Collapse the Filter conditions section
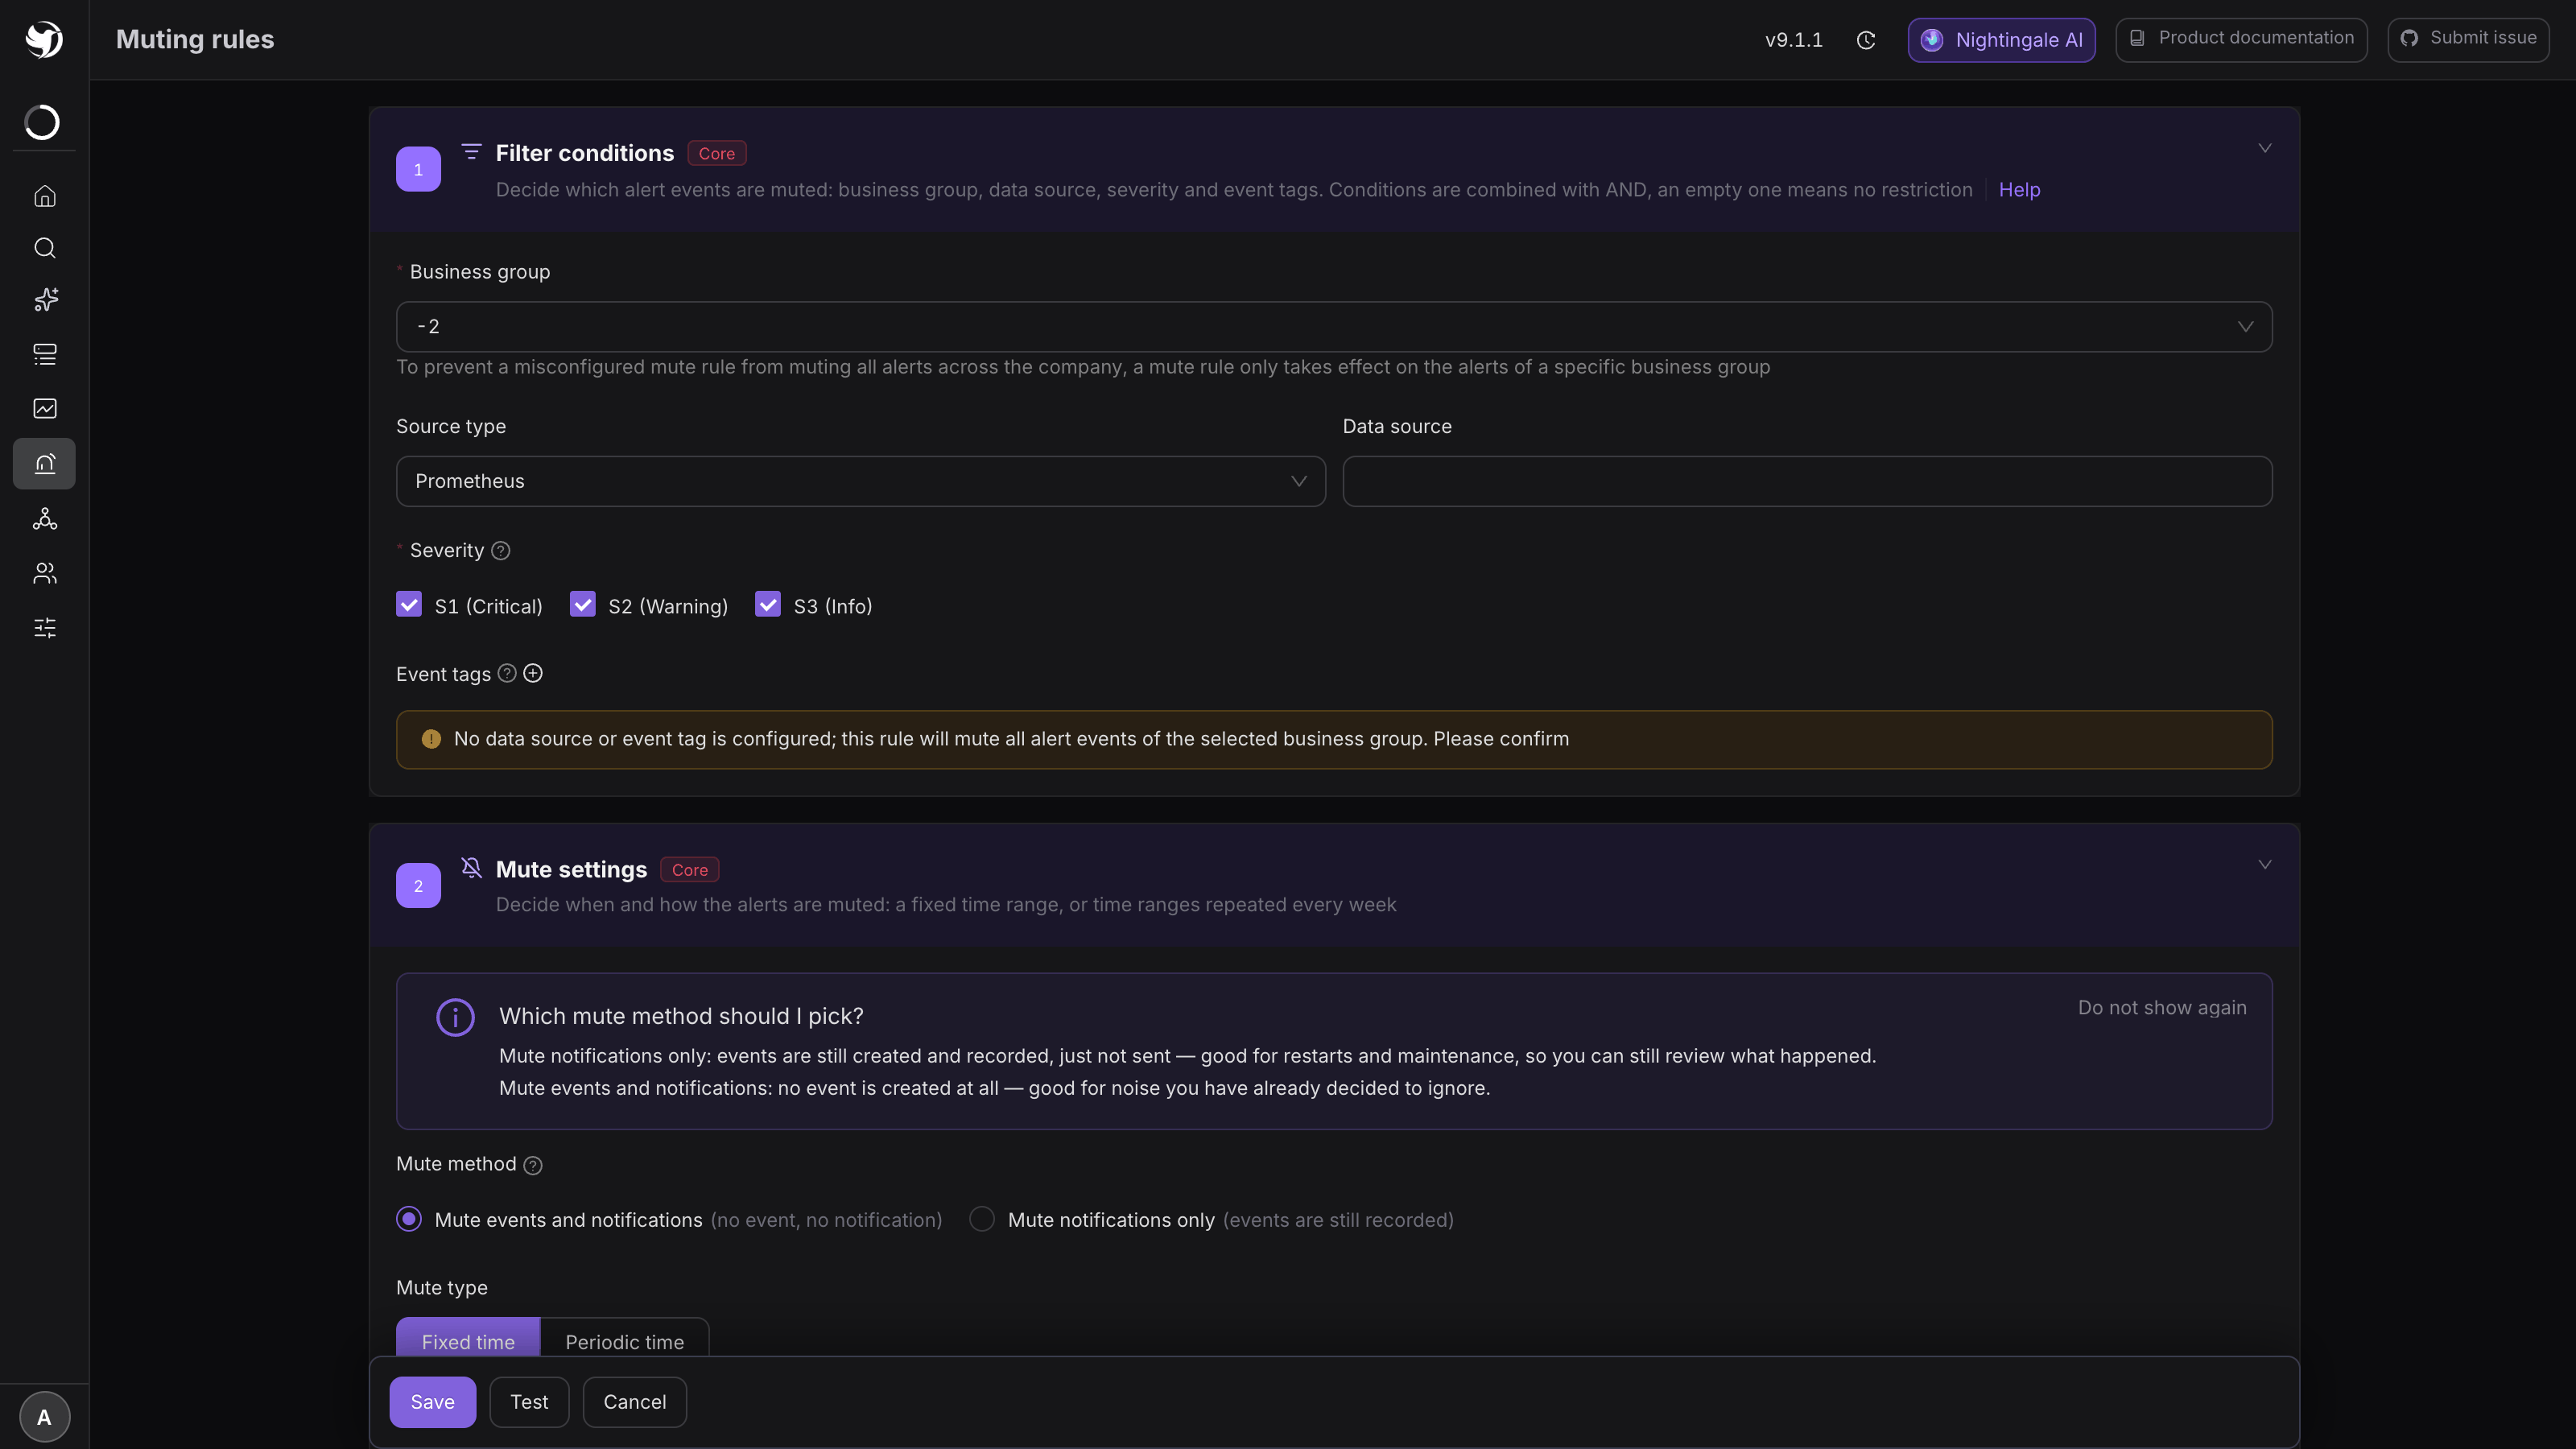 pyautogui.click(x=2265, y=148)
